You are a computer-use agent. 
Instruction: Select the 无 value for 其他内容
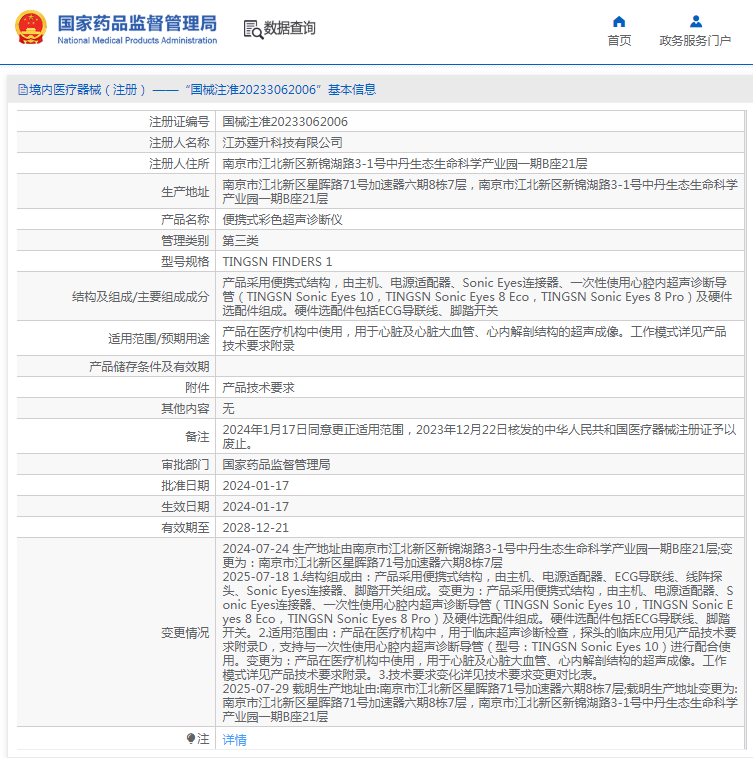click(x=228, y=409)
